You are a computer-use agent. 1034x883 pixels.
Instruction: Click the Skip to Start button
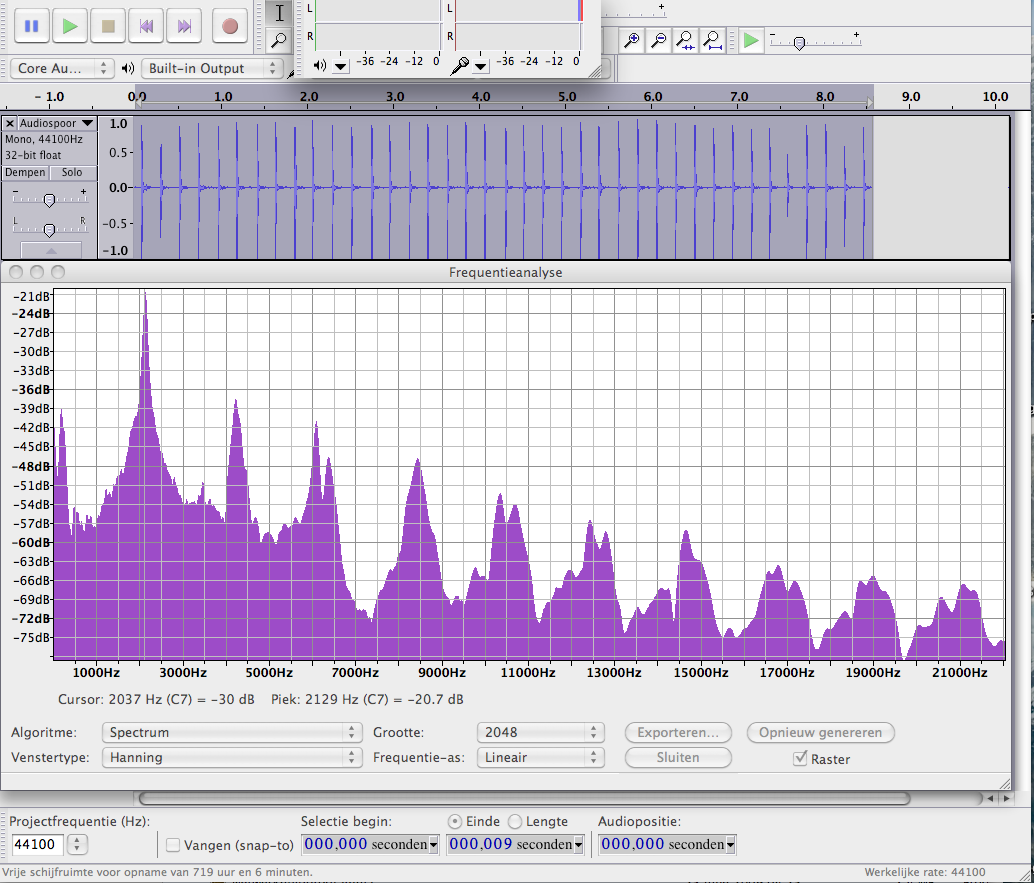146,26
